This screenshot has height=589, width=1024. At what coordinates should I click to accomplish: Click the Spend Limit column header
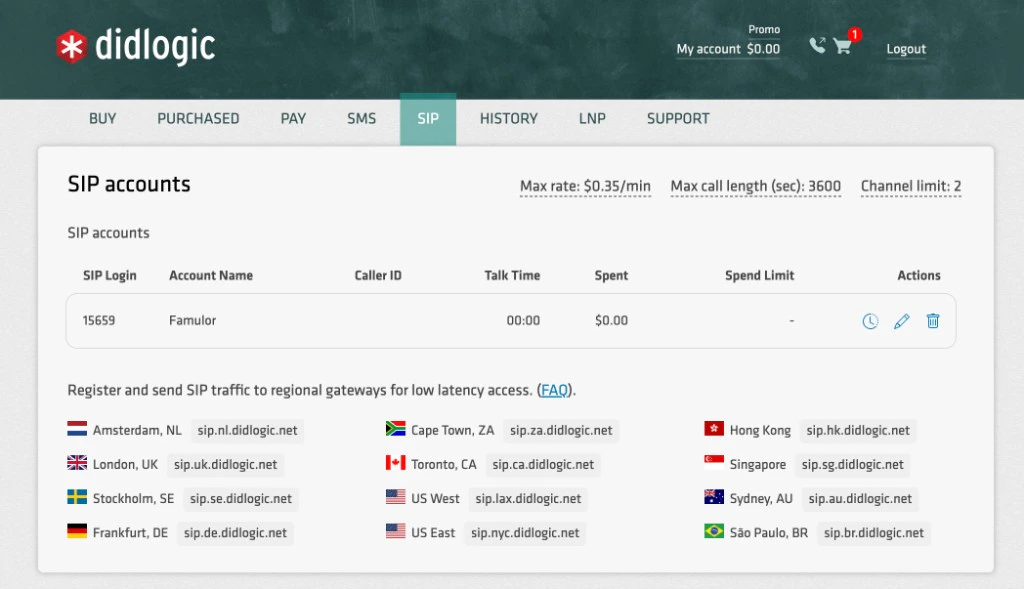[760, 276]
